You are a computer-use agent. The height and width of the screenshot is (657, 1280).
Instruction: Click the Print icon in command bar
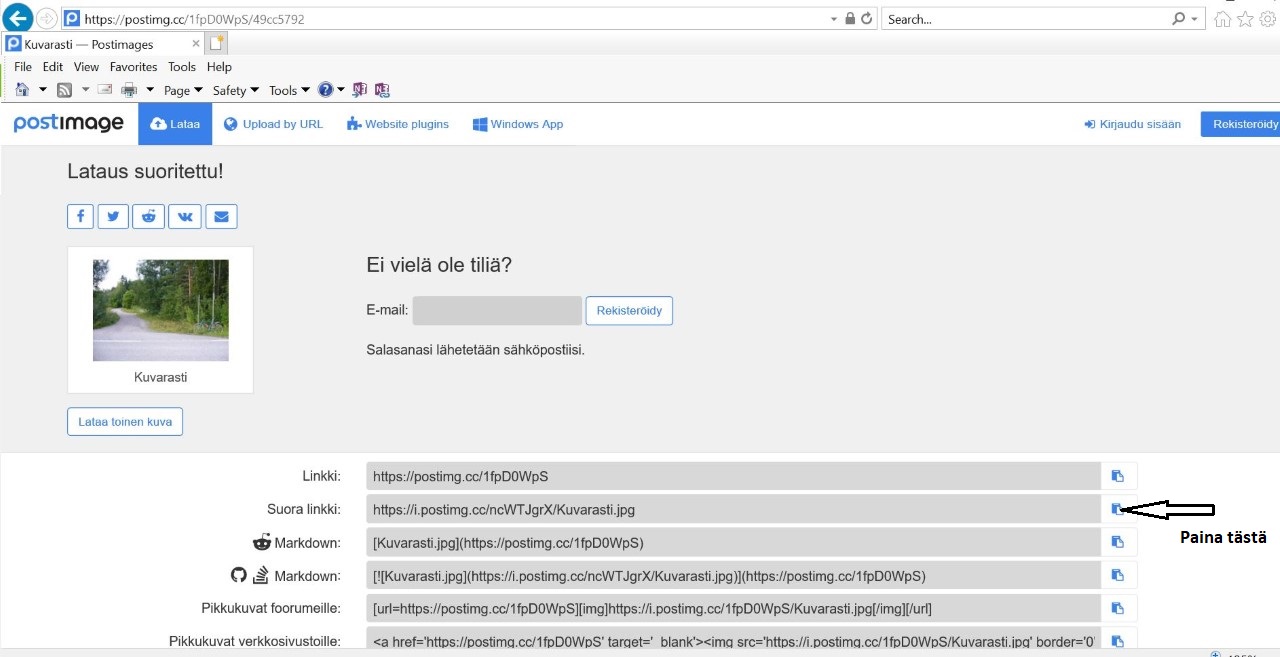[129, 90]
